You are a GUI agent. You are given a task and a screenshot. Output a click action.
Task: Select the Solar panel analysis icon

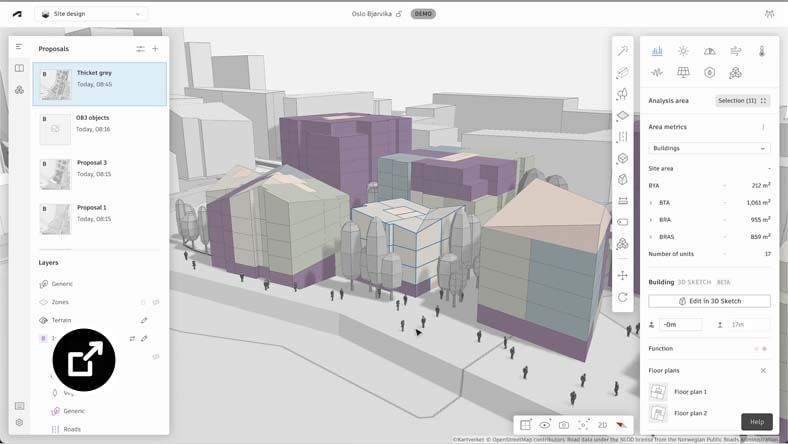[683, 73]
